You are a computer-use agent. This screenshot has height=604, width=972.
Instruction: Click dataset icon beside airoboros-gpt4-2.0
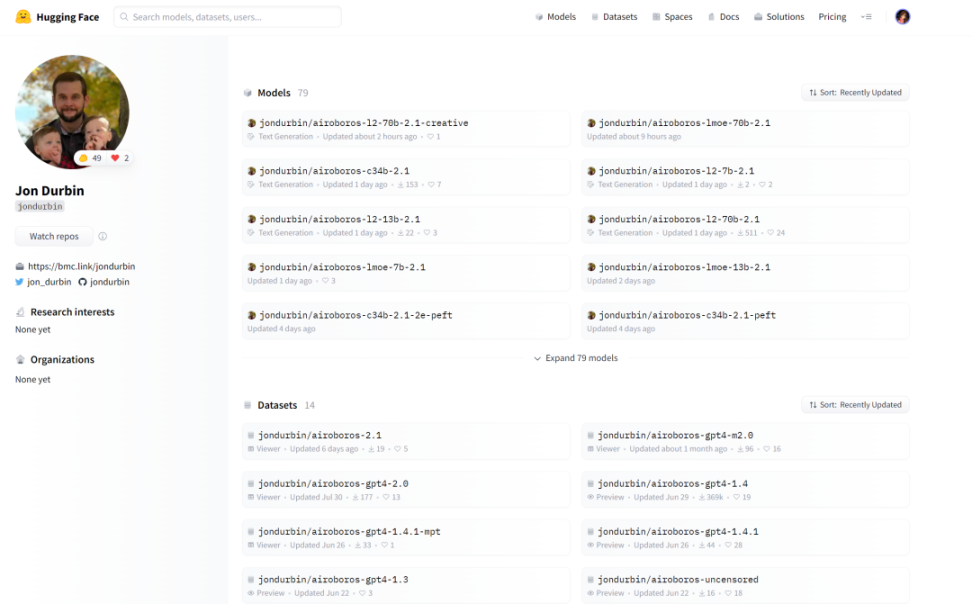tap(251, 484)
